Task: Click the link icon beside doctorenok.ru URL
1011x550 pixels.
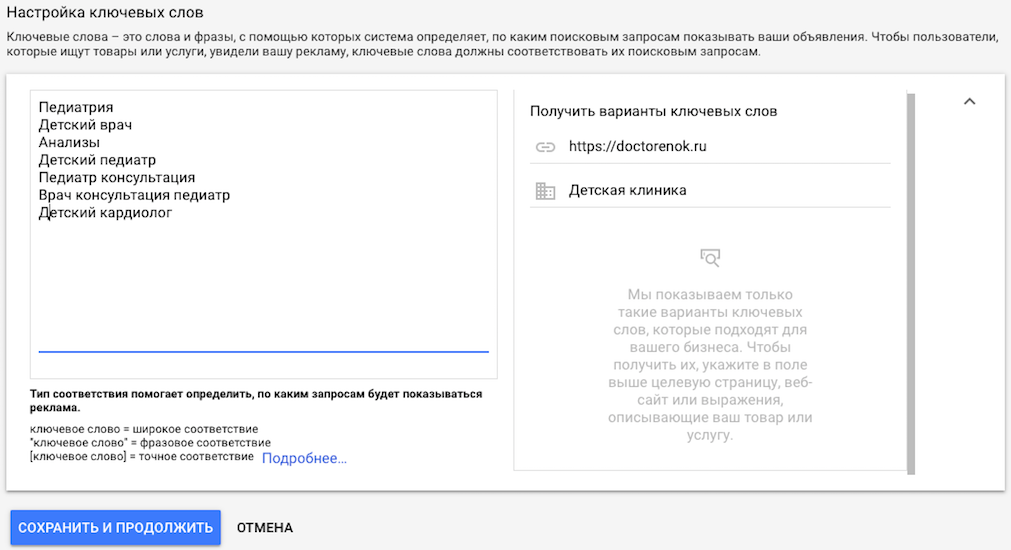Action: point(545,147)
